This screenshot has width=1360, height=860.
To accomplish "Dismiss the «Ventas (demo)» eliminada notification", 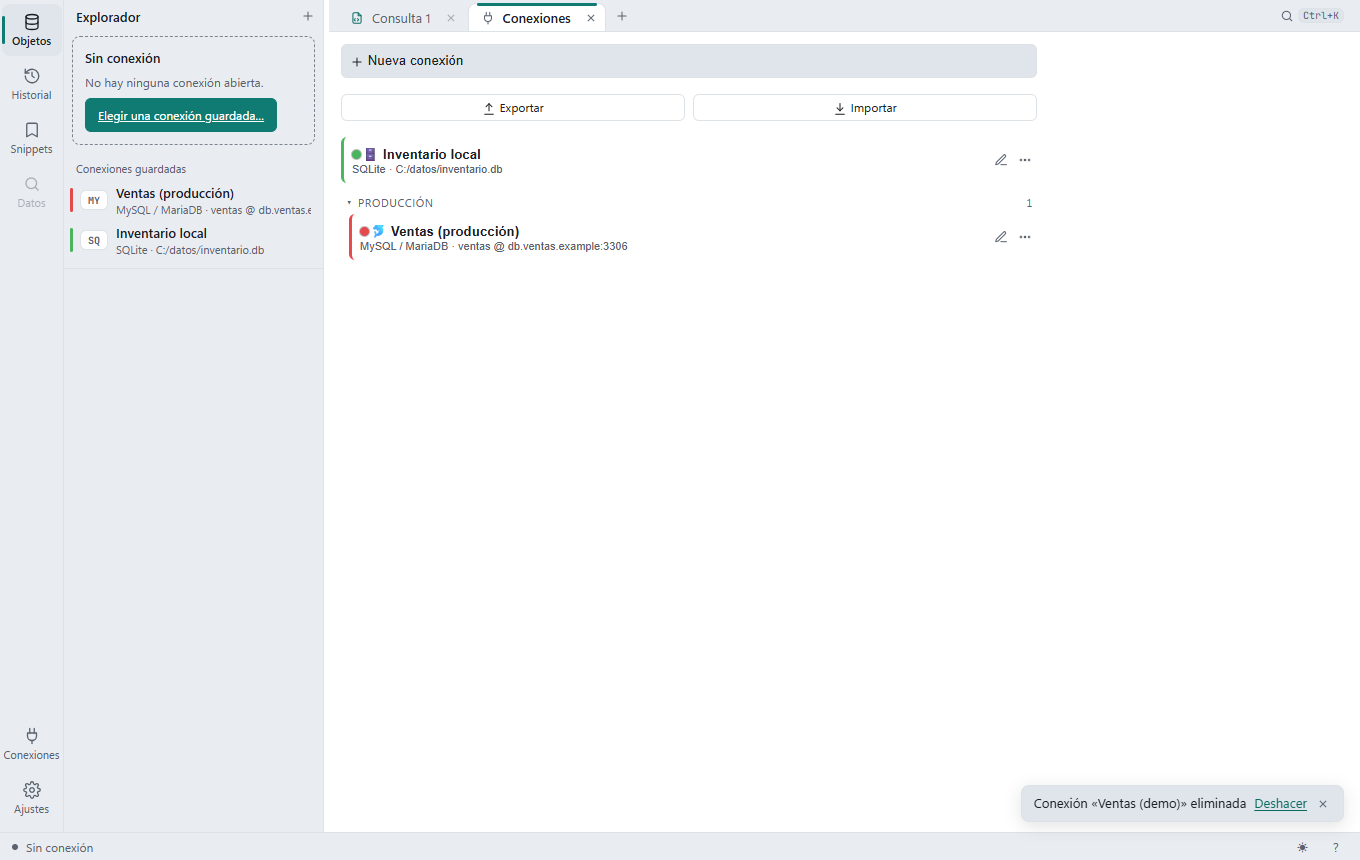I will [x=1323, y=804].
